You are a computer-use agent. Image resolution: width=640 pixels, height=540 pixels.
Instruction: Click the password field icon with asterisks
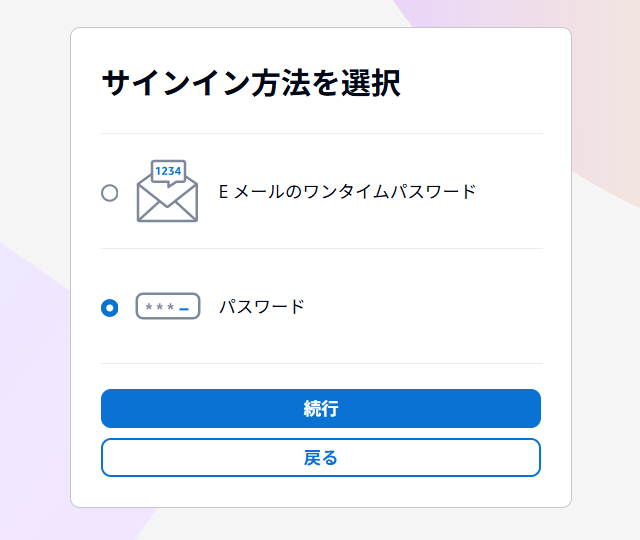[168, 306]
